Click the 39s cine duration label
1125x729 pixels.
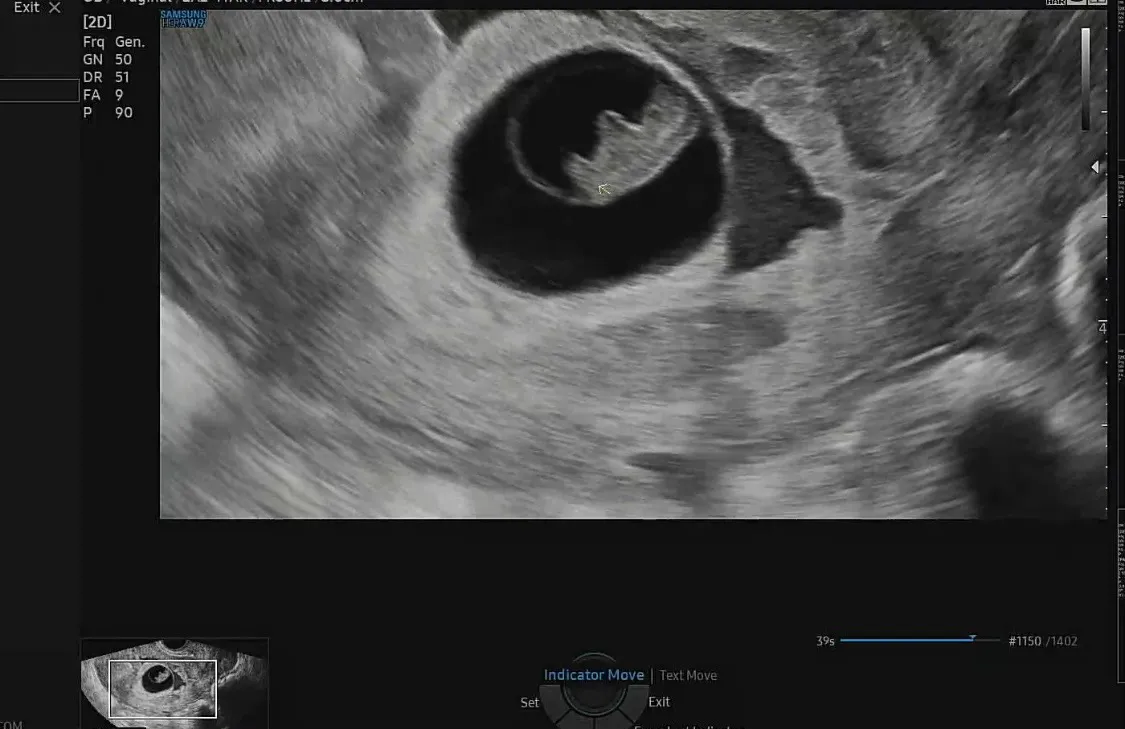(x=825, y=641)
